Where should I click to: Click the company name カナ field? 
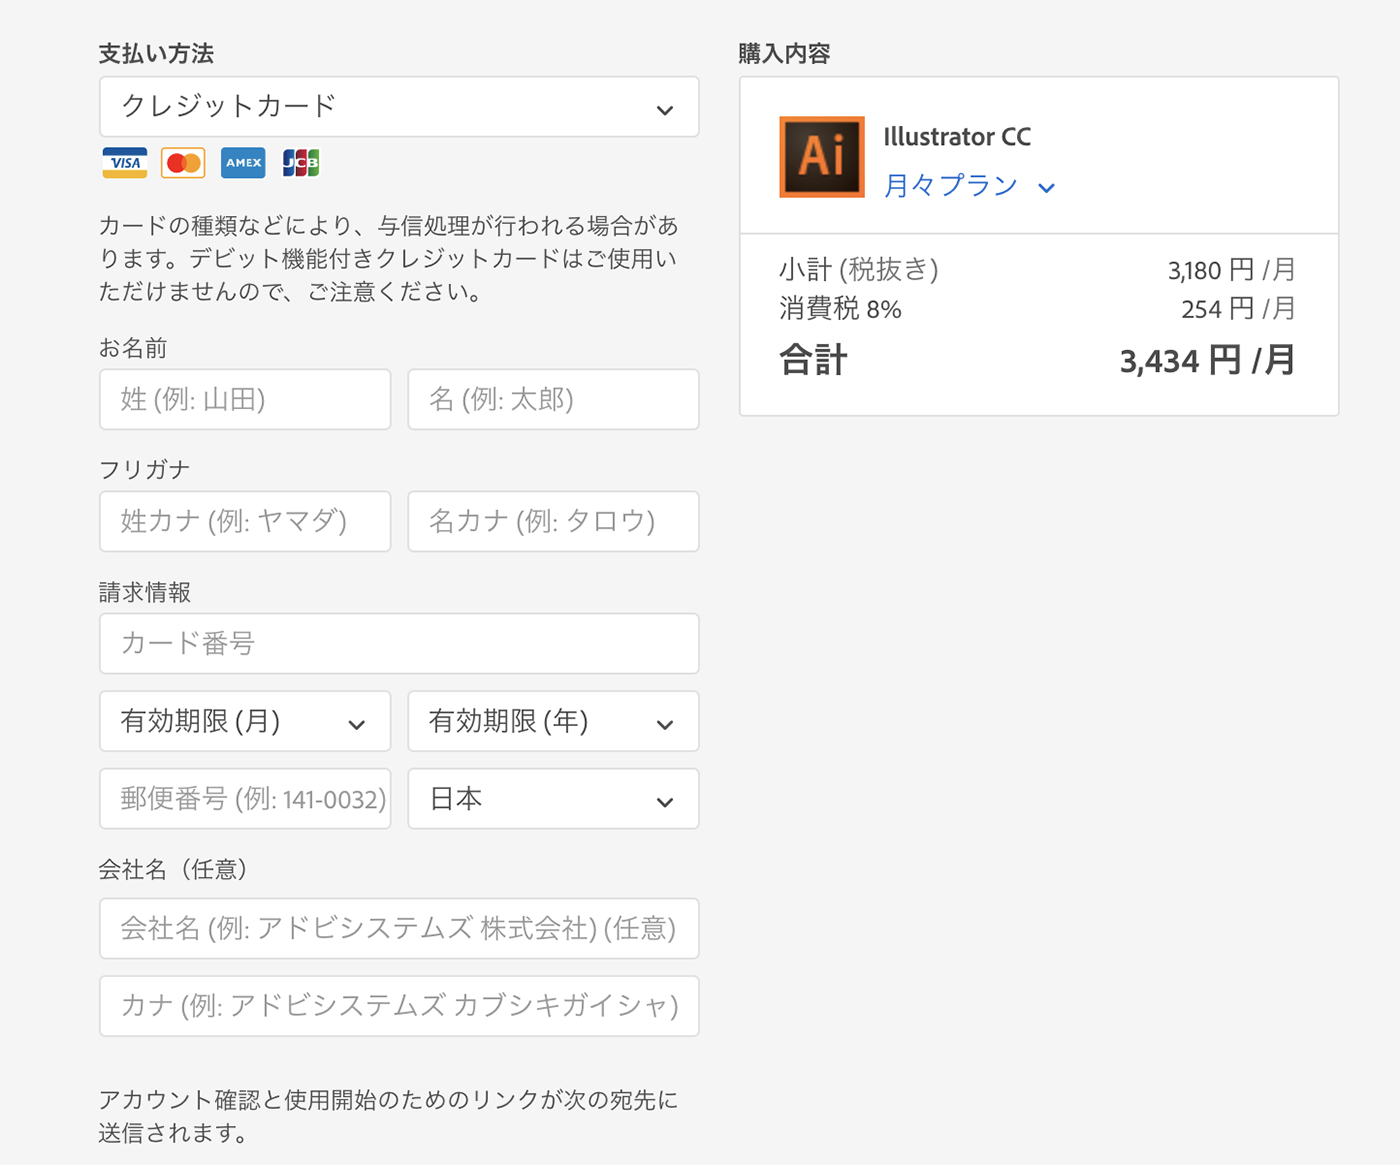click(x=399, y=1006)
